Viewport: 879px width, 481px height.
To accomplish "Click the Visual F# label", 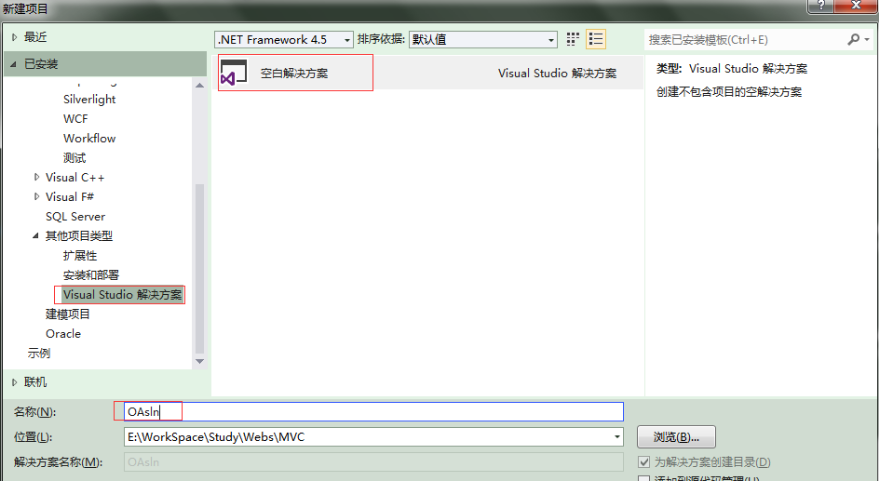I will point(70,197).
